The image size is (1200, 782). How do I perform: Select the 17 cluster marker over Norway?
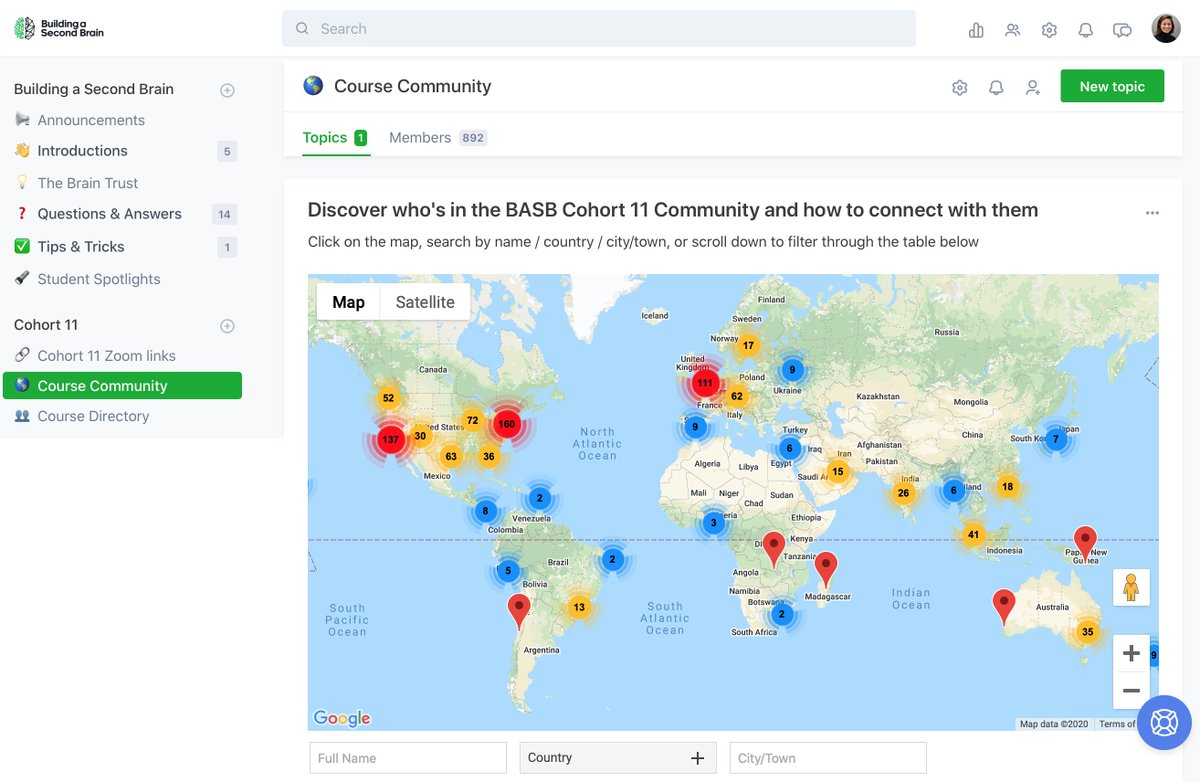[747, 346]
